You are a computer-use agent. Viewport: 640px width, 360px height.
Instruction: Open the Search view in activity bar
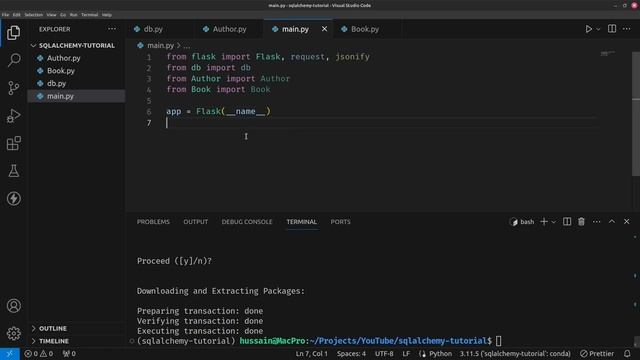13,60
